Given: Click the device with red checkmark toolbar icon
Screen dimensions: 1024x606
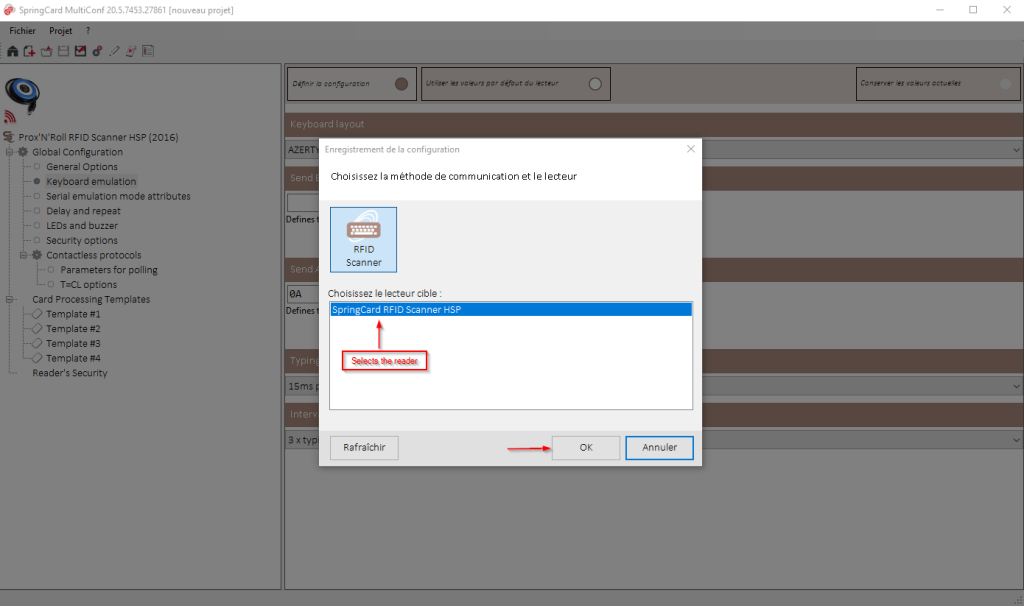Looking at the screenshot, I should [131, 51].
